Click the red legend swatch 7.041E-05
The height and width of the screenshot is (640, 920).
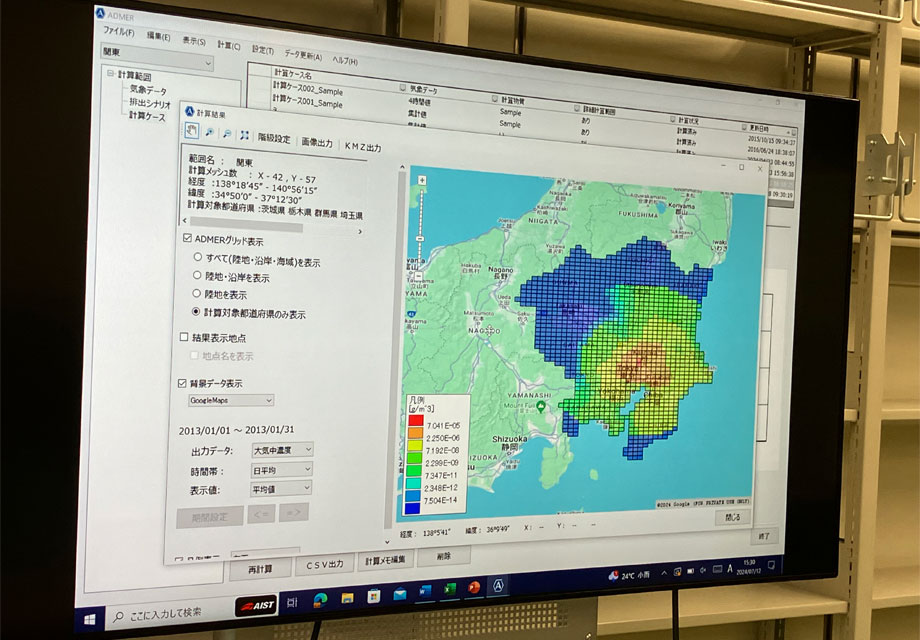pyautogui.click(x=416, y=420)
